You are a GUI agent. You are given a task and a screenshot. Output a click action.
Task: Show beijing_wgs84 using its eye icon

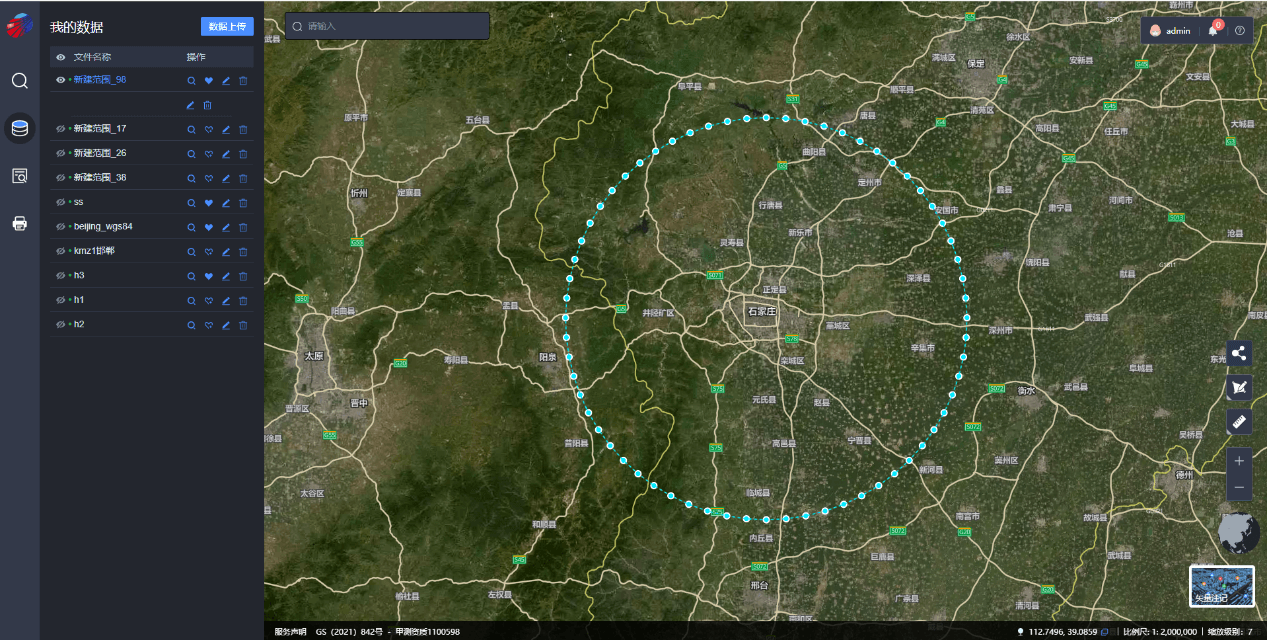point(60,227)
